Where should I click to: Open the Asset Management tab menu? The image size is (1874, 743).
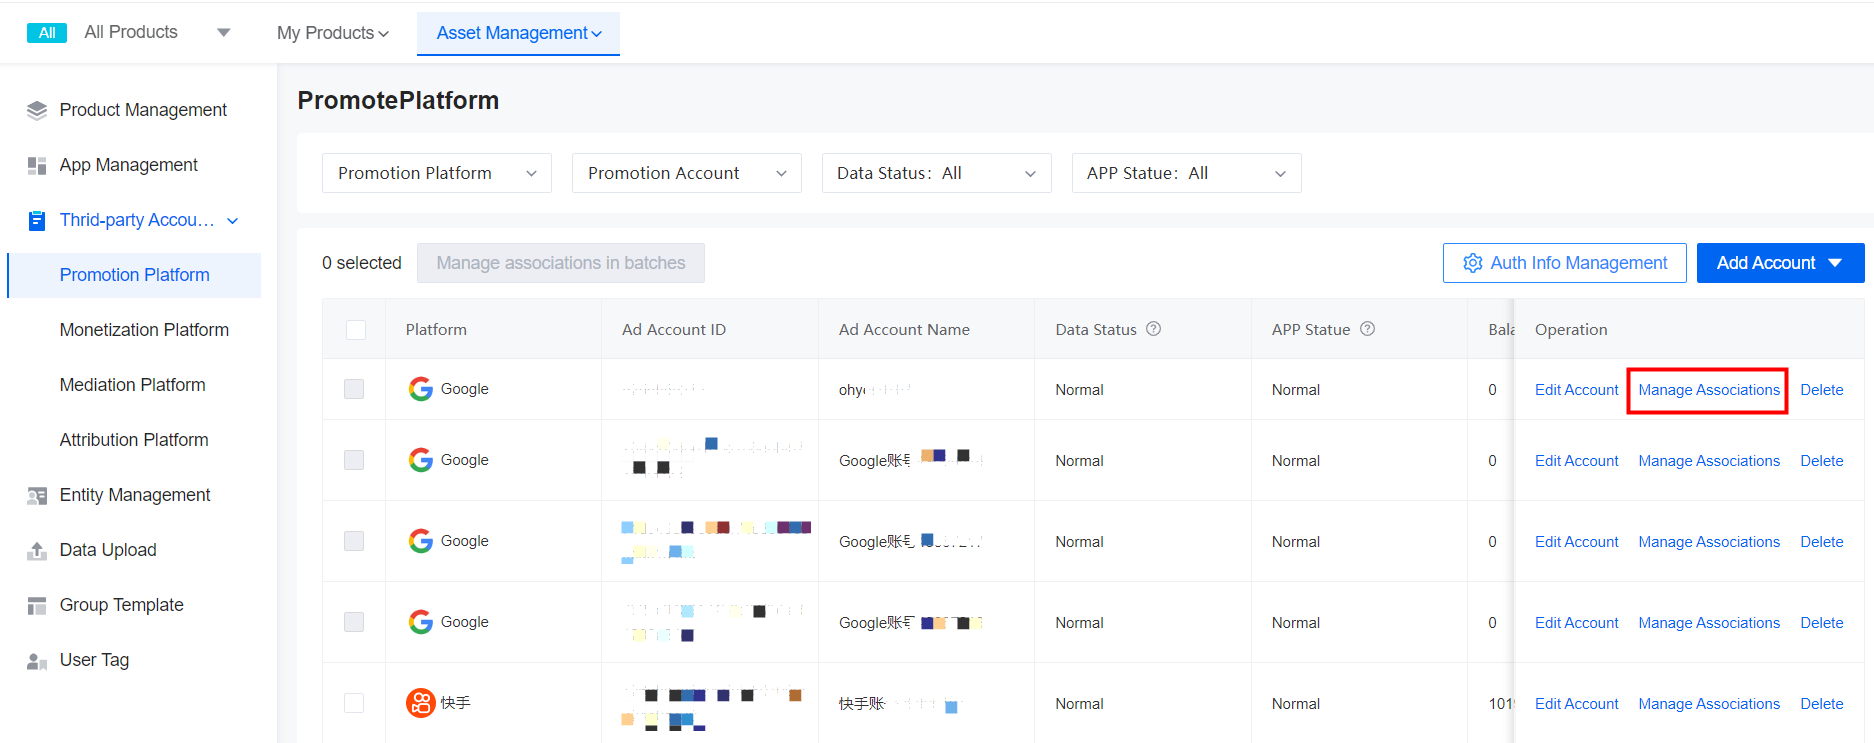point(518,33)
